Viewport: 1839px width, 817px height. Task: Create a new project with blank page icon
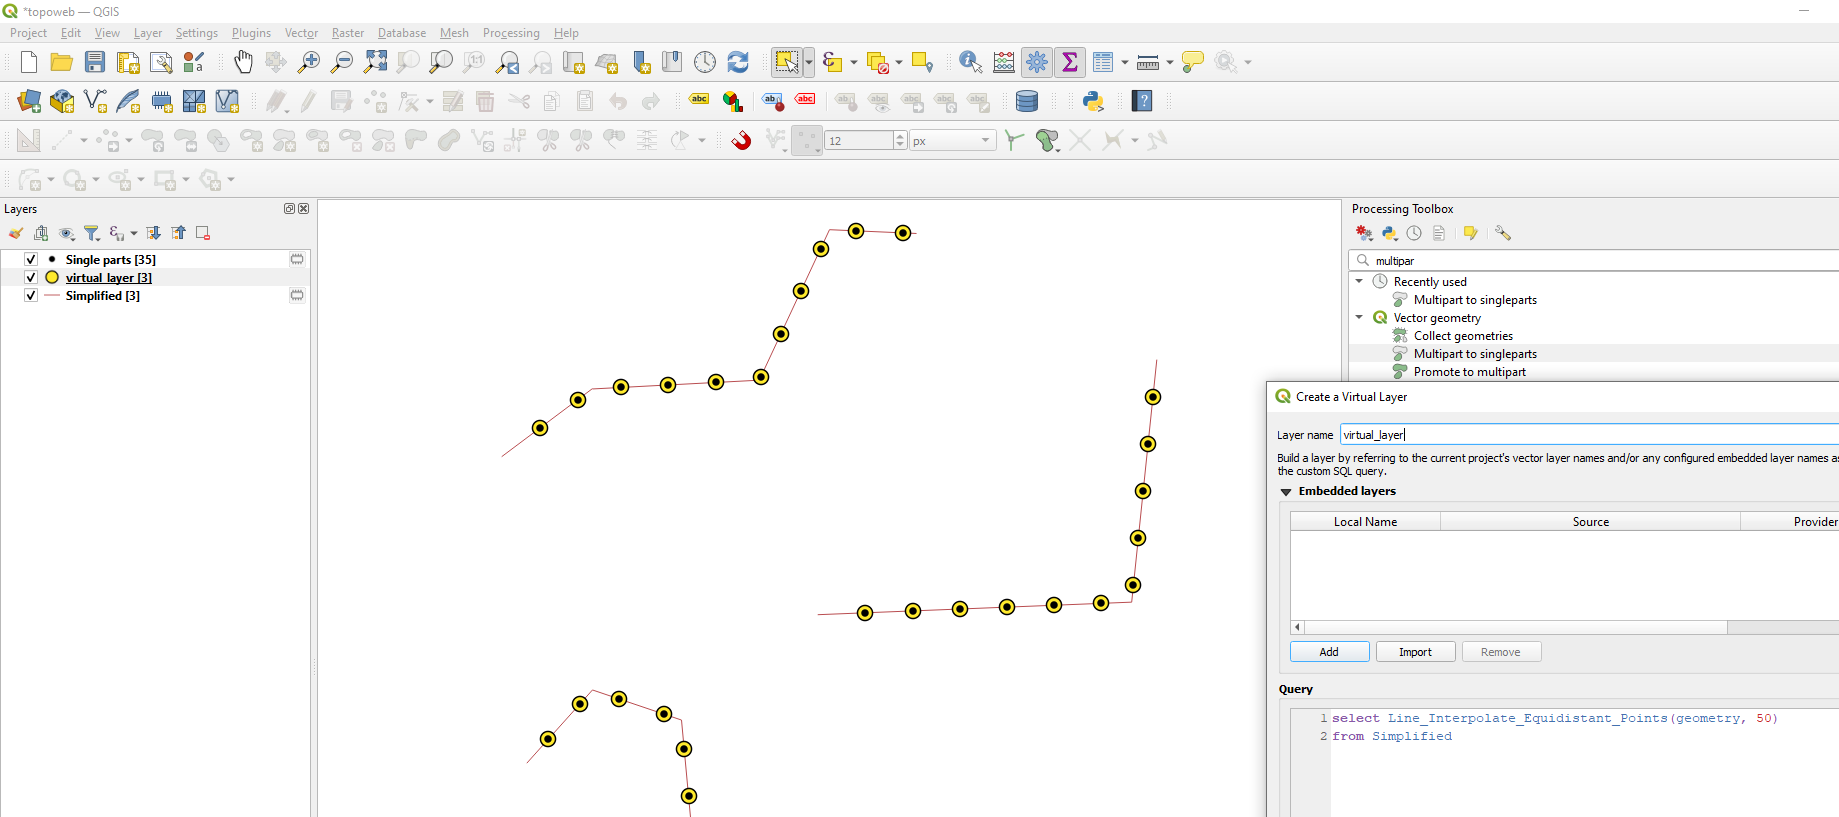click(29, 62)
